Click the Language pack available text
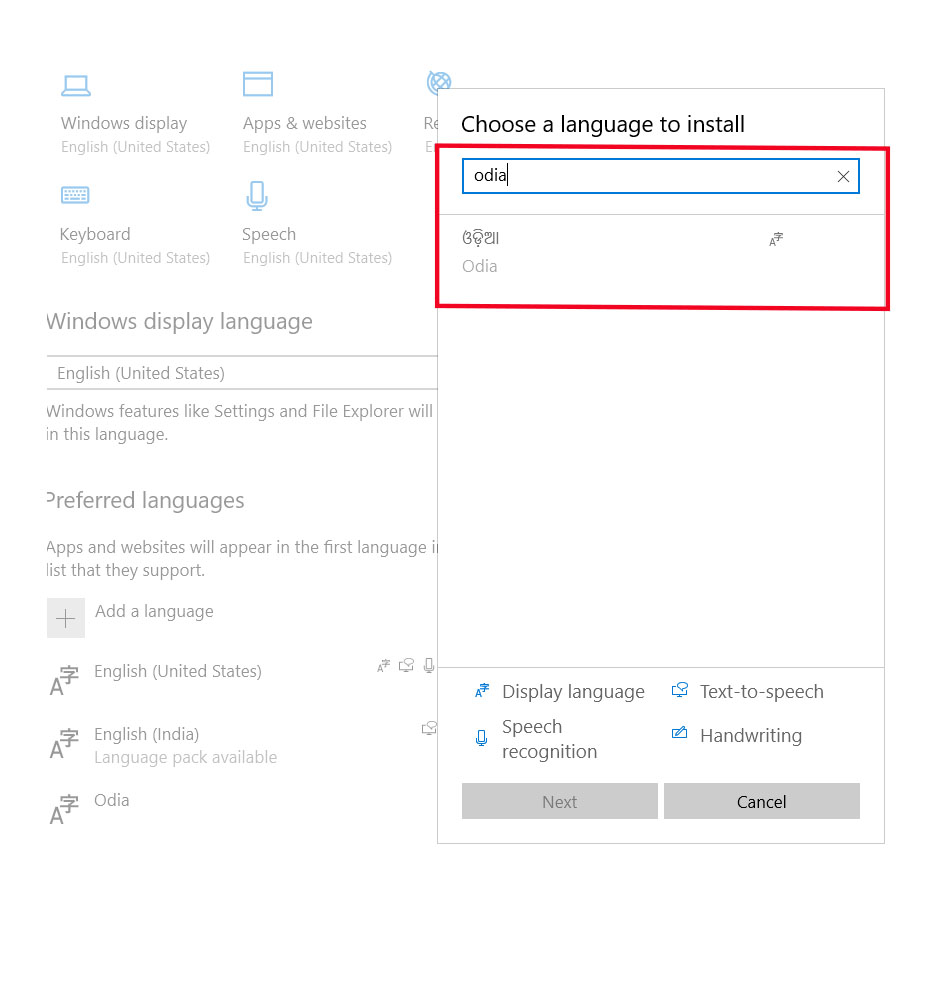 coord(185,758)
